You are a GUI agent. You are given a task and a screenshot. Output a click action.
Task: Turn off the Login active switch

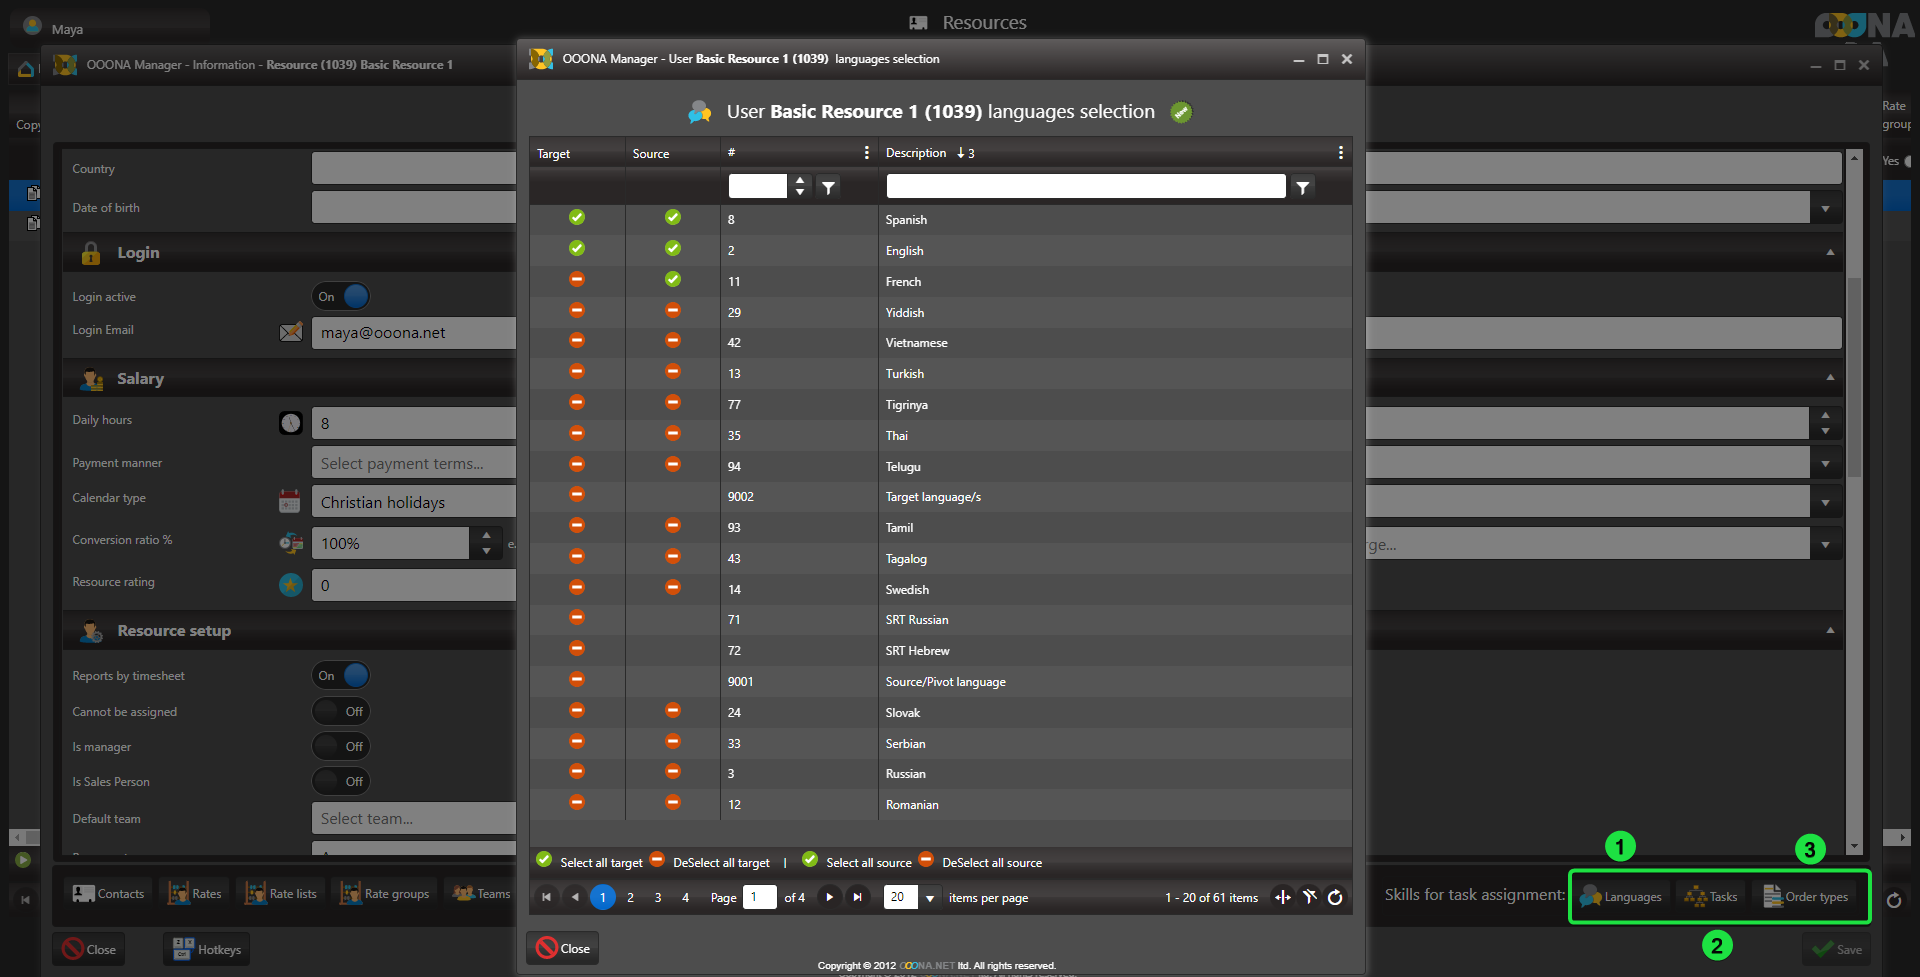(x=341, y=296)
